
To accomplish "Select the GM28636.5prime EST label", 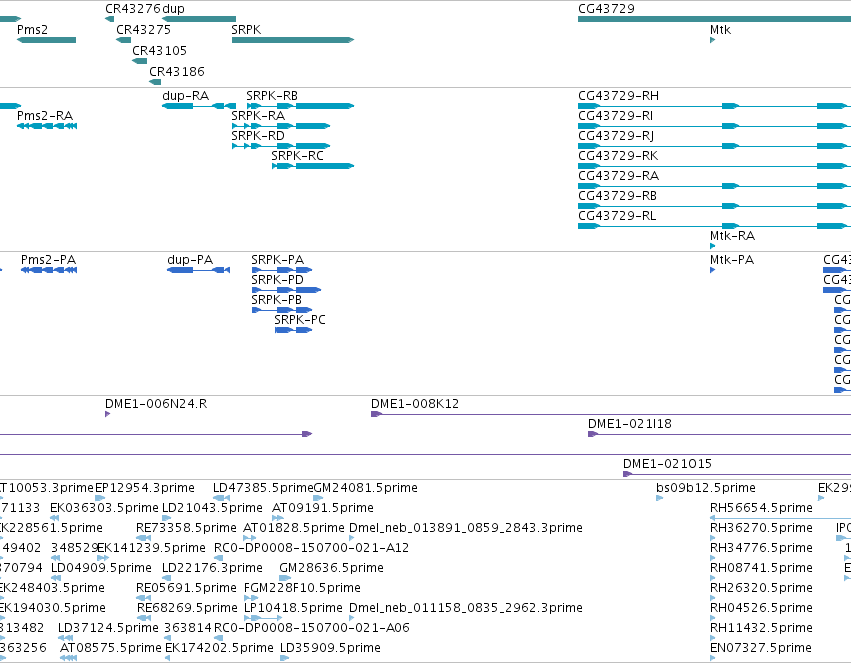I will tap(332, 568).
